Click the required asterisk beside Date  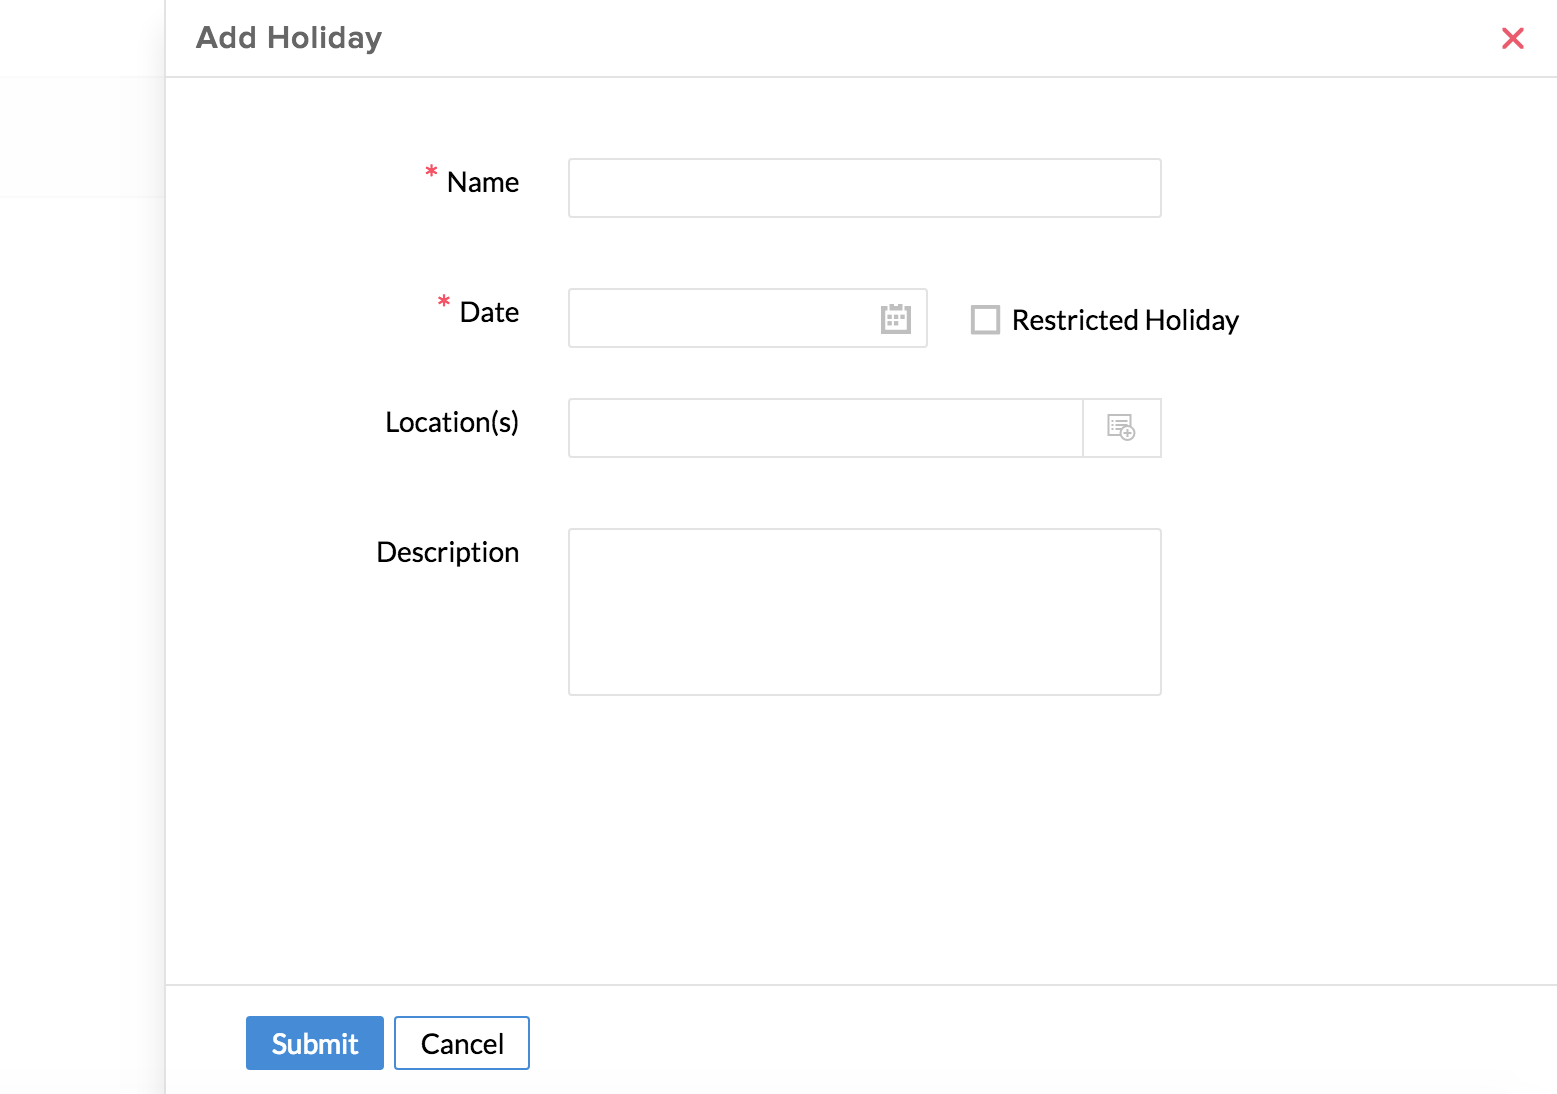[444, 301]
